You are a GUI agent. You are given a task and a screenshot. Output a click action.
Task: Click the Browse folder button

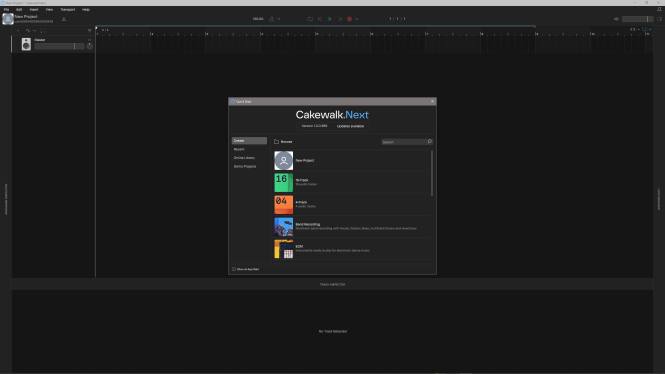point(283,142)
